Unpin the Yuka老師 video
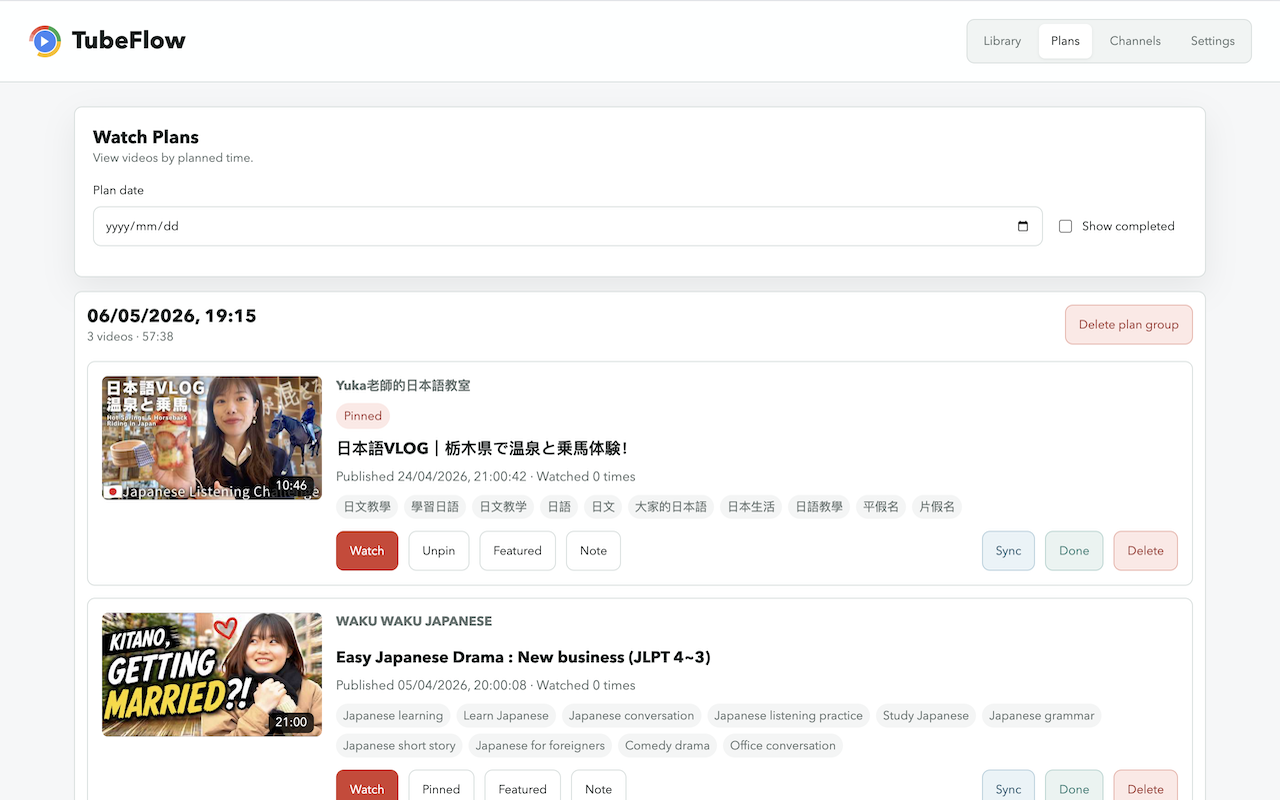 point(438,551)
